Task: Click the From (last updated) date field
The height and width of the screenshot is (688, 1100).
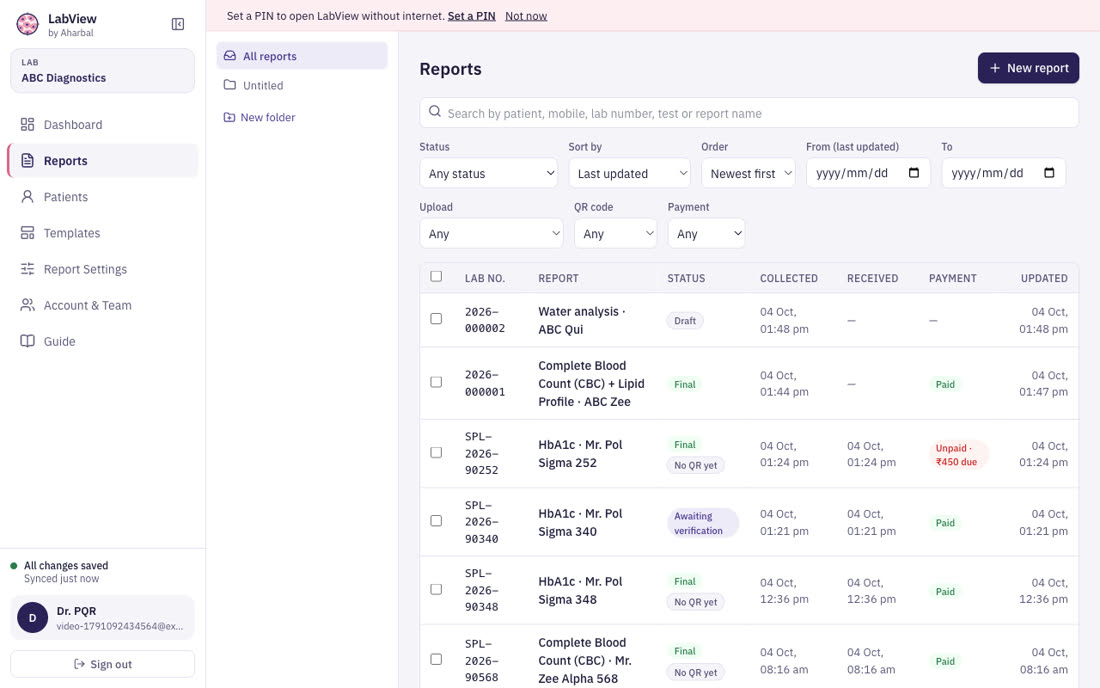Action: coord(868,173)
